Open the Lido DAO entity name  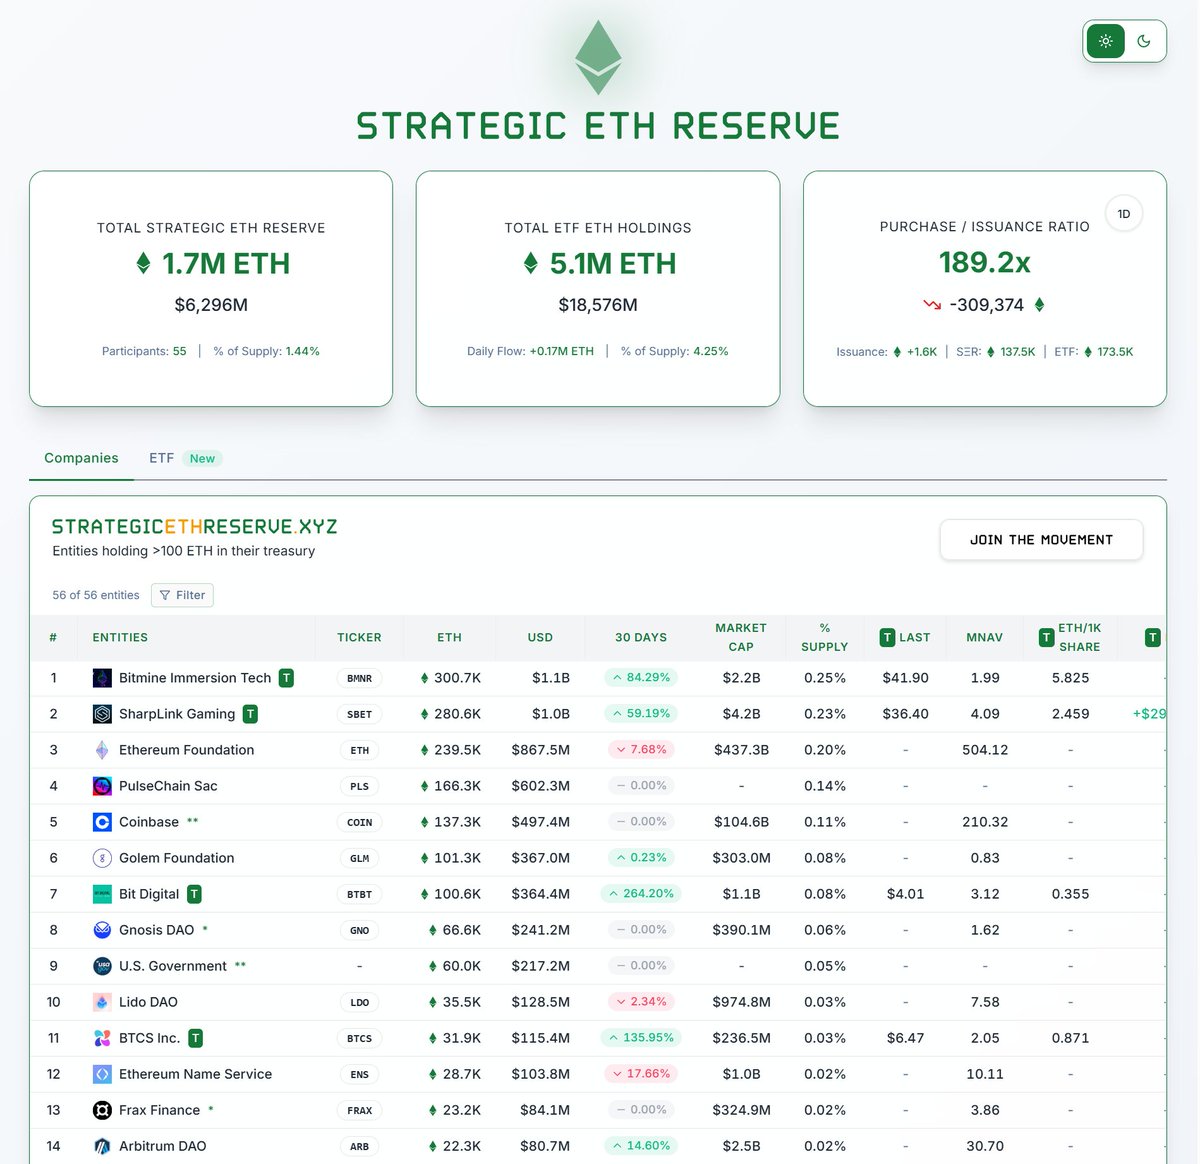148,1002
